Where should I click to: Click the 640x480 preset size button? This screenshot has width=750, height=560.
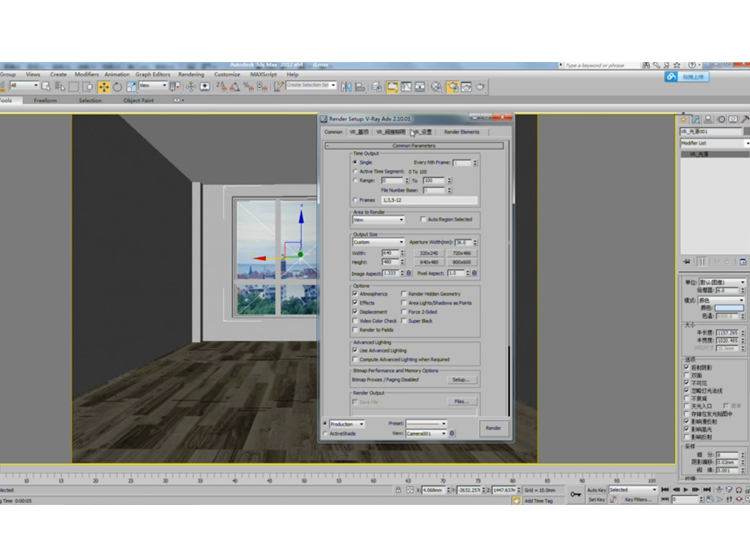click(429, 262)
